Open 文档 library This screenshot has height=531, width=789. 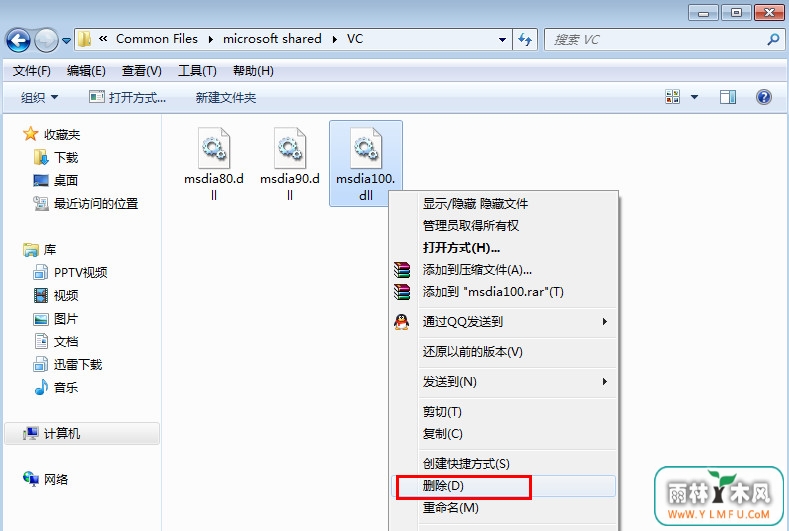click(55, 342)
